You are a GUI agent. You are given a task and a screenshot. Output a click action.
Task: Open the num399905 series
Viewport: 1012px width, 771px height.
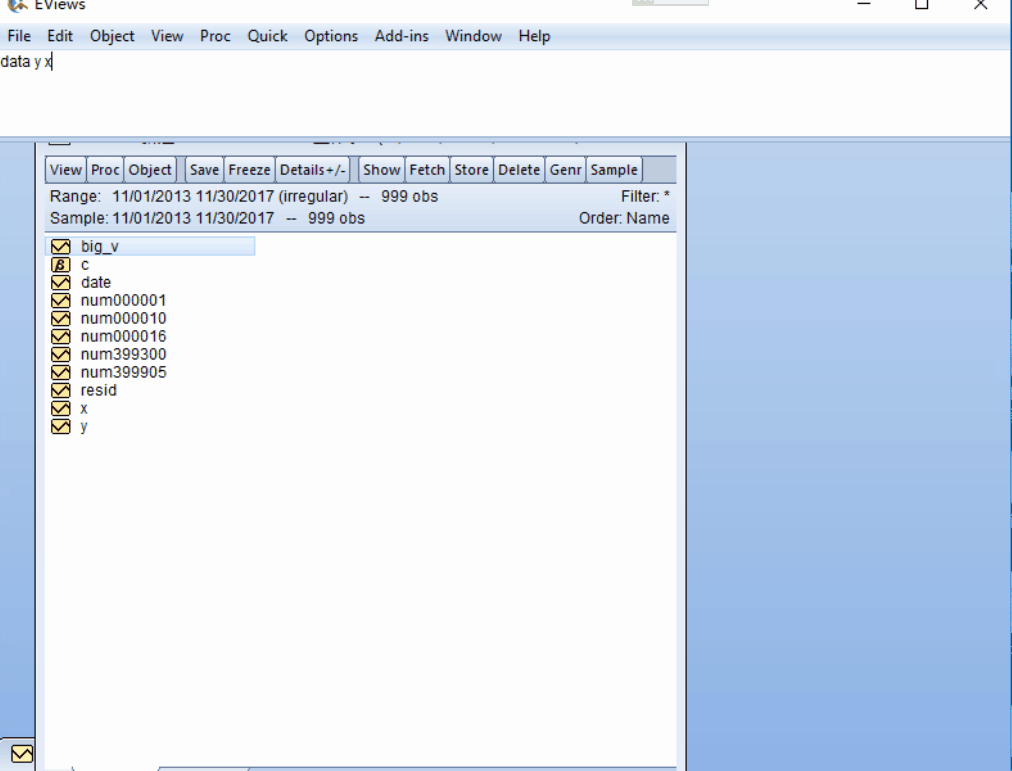click(122, 372)
